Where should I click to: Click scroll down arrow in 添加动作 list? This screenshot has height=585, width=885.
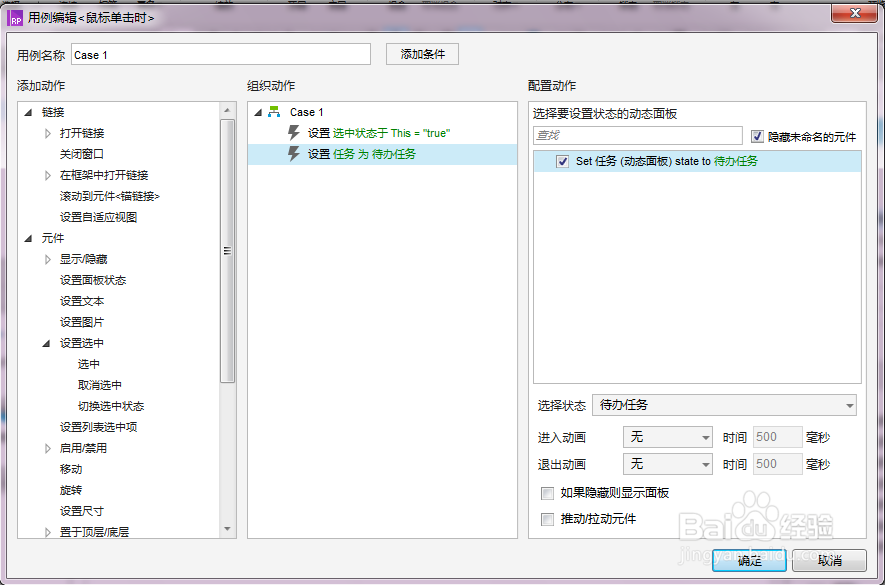[x=227, y=529]
